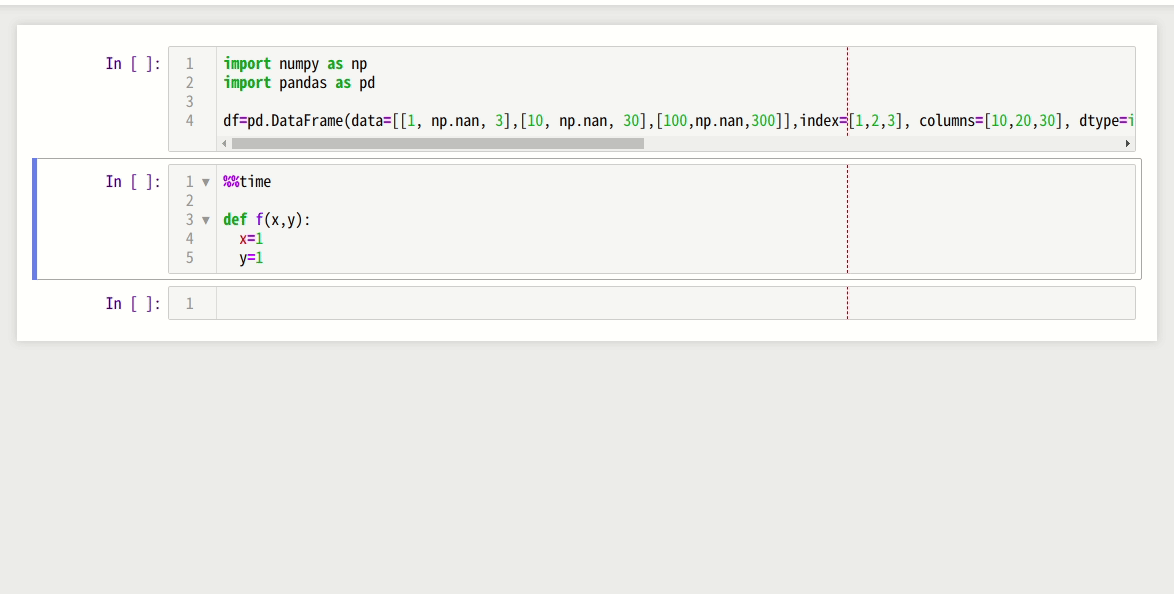The height and width of the screenshot is (594, 1174).
Task: Click the blank line 2 in second cell
Action: 675,201
